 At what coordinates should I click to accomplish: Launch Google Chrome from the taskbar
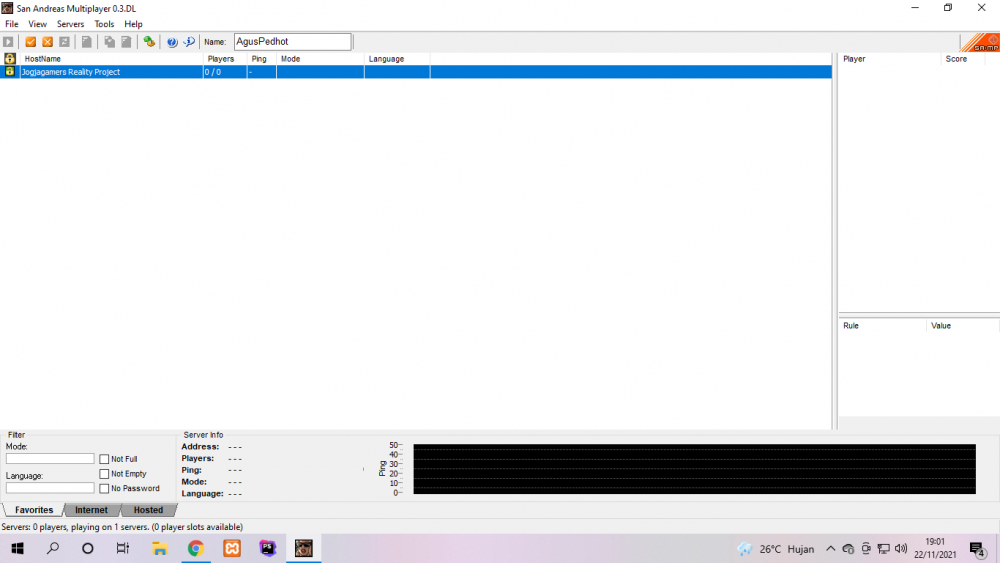pyautogui.click(x=196, y=548)
